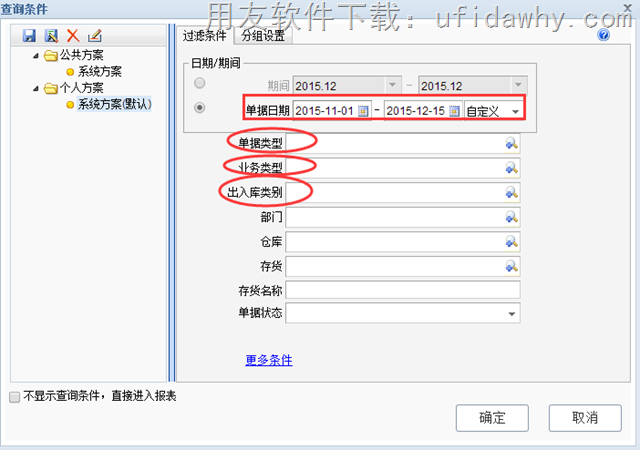The image size is (640, 450).
Task: Select the 单据日期 radio button
Action: [200, 108]
